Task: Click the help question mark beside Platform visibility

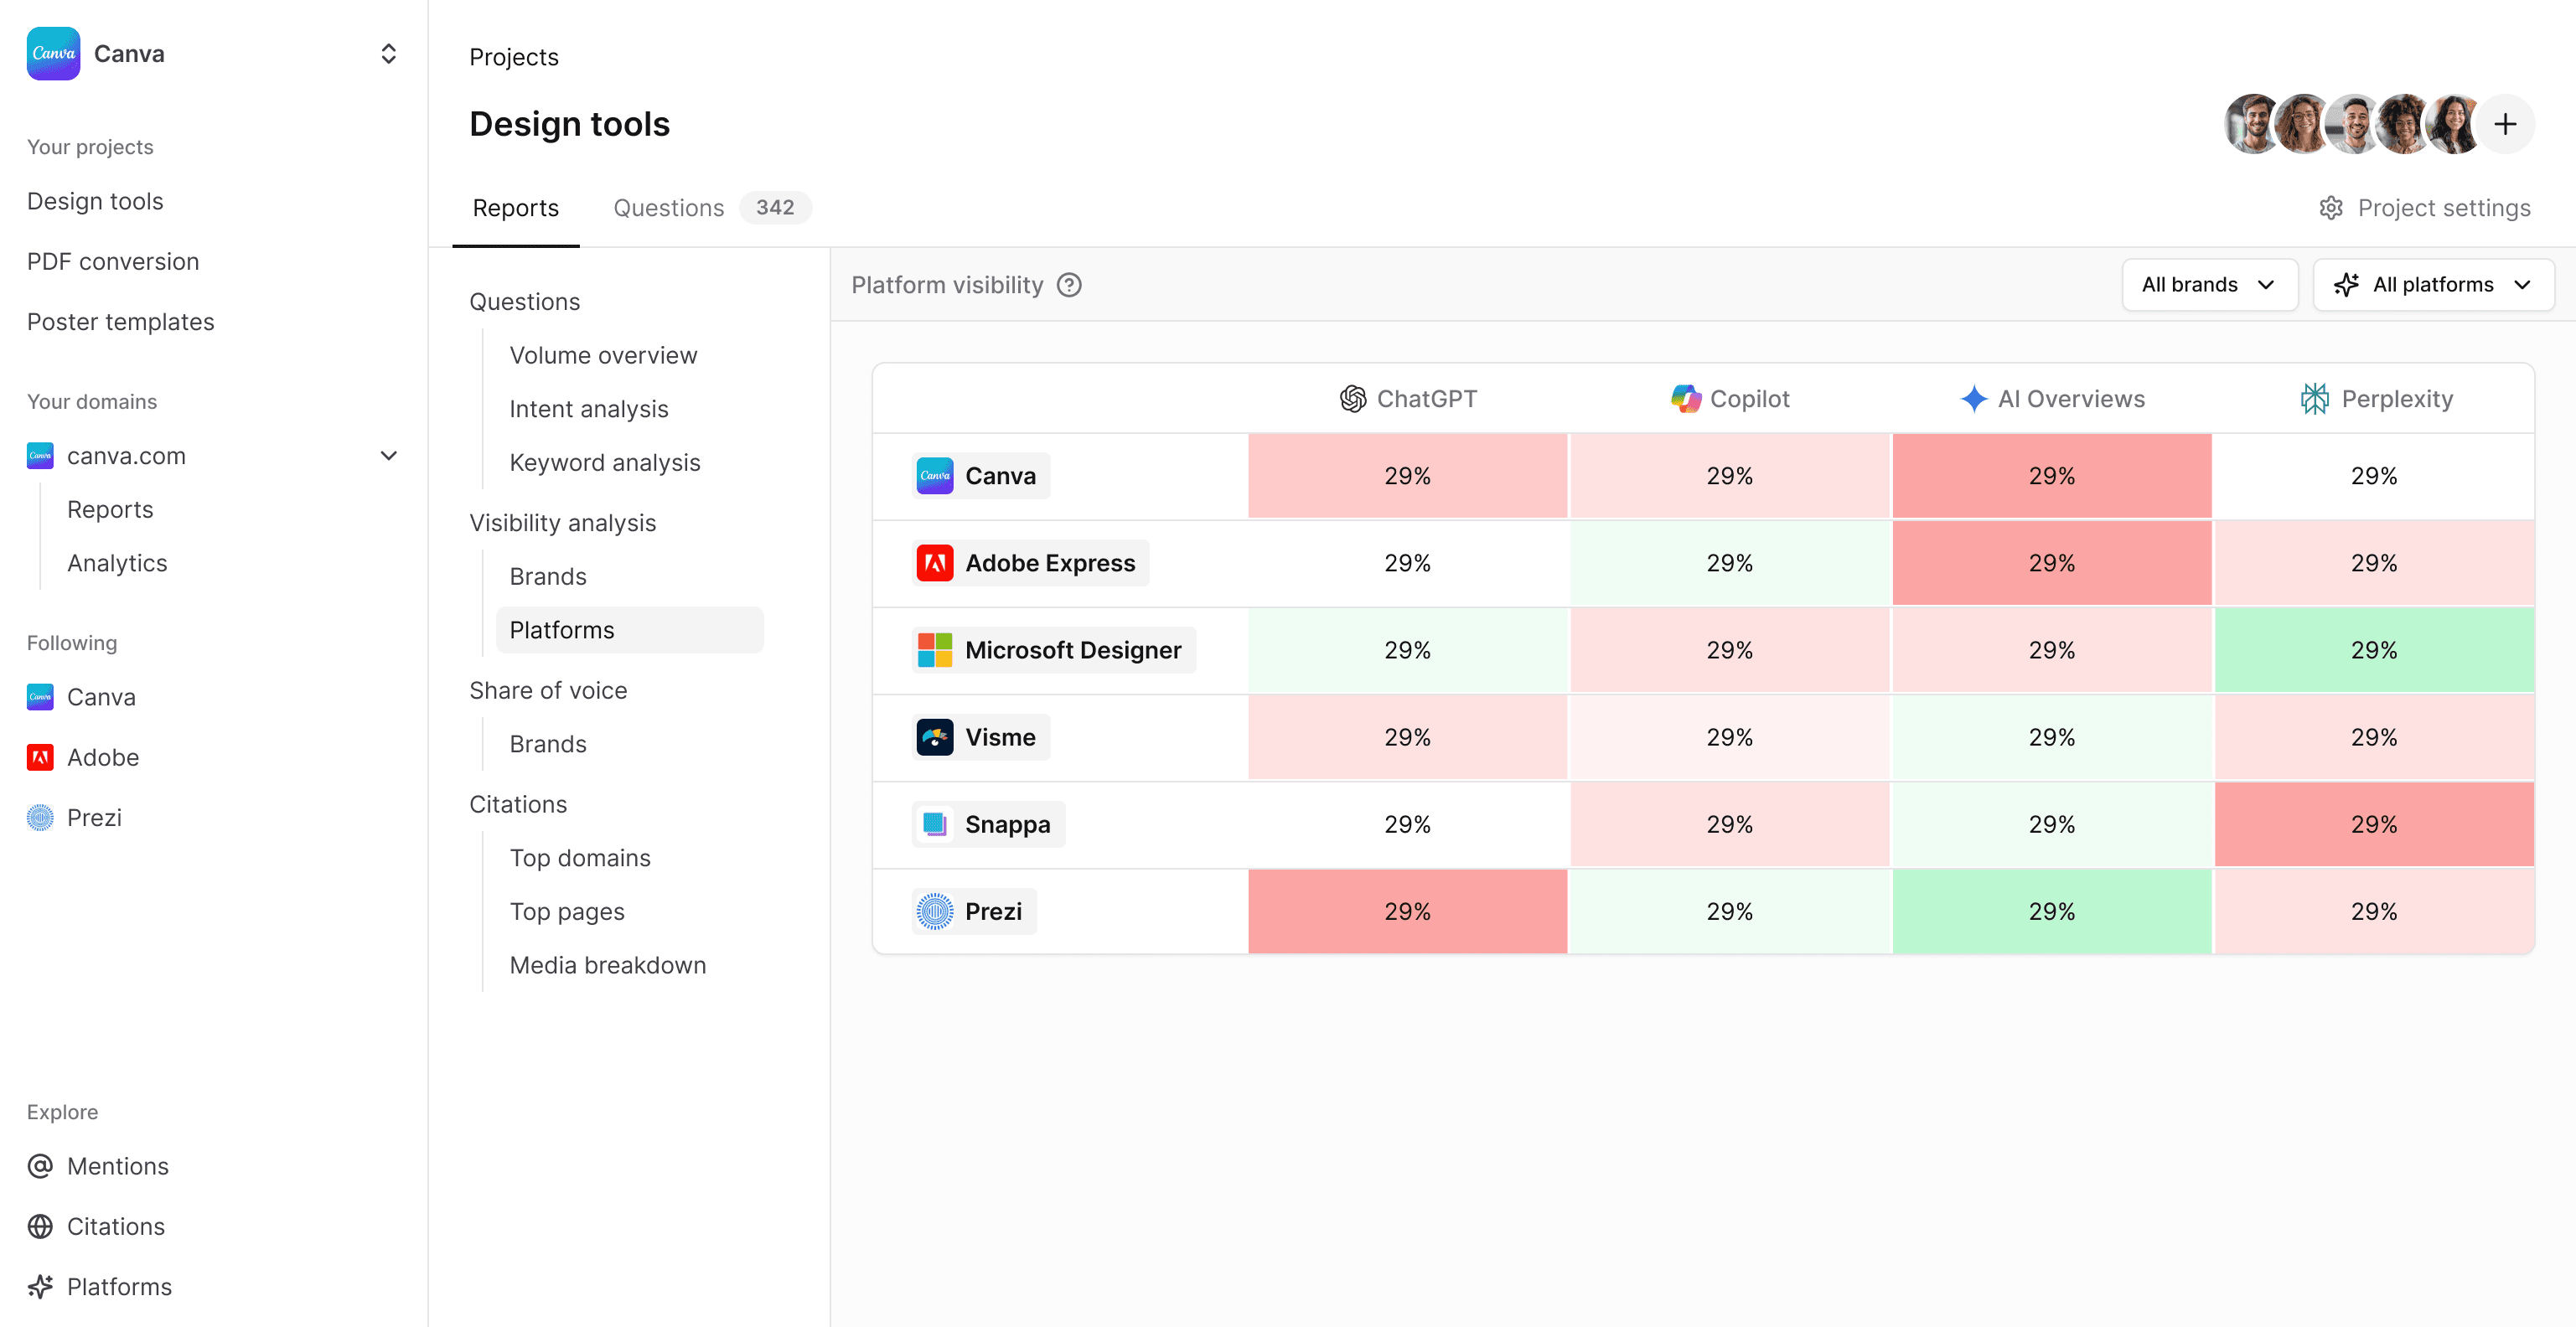Action: coord(1069,285)
